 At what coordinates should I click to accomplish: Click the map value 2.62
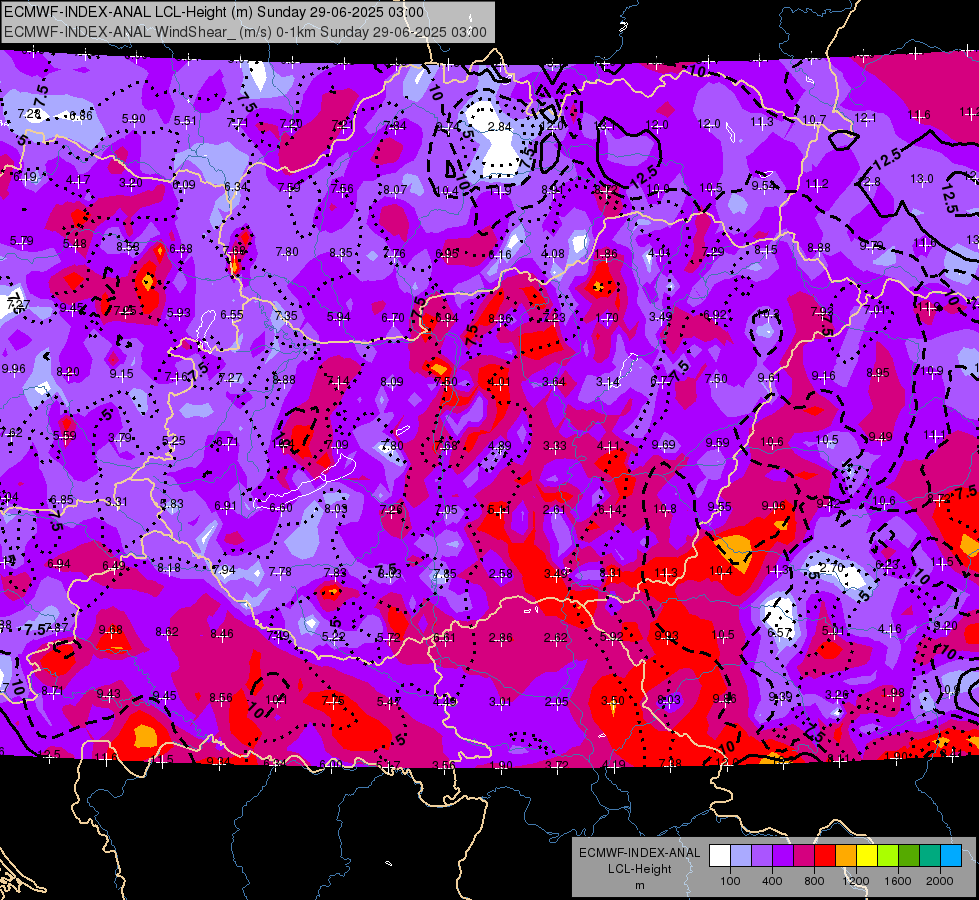click(x=556, y=638)
